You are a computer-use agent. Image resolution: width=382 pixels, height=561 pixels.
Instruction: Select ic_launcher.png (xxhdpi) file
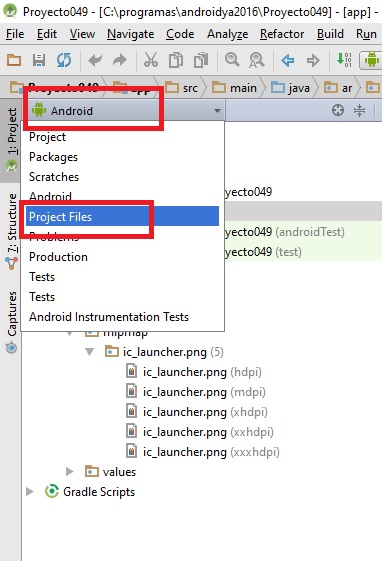click(199, 432)
